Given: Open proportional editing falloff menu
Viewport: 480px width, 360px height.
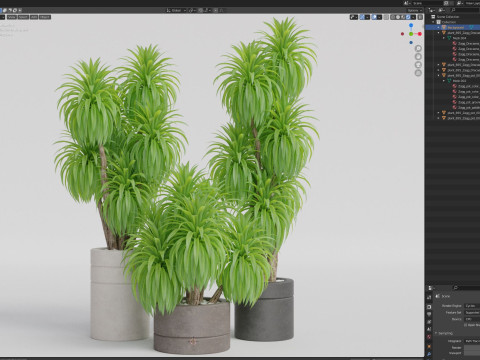Looking at the screenshot, I should pyautogui.click(x=221, y=10).
